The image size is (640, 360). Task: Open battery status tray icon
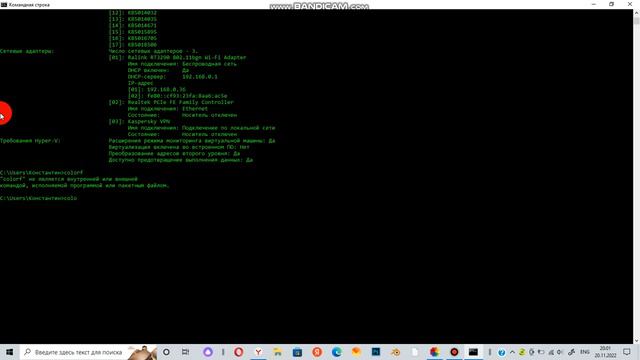coord(541,352)
